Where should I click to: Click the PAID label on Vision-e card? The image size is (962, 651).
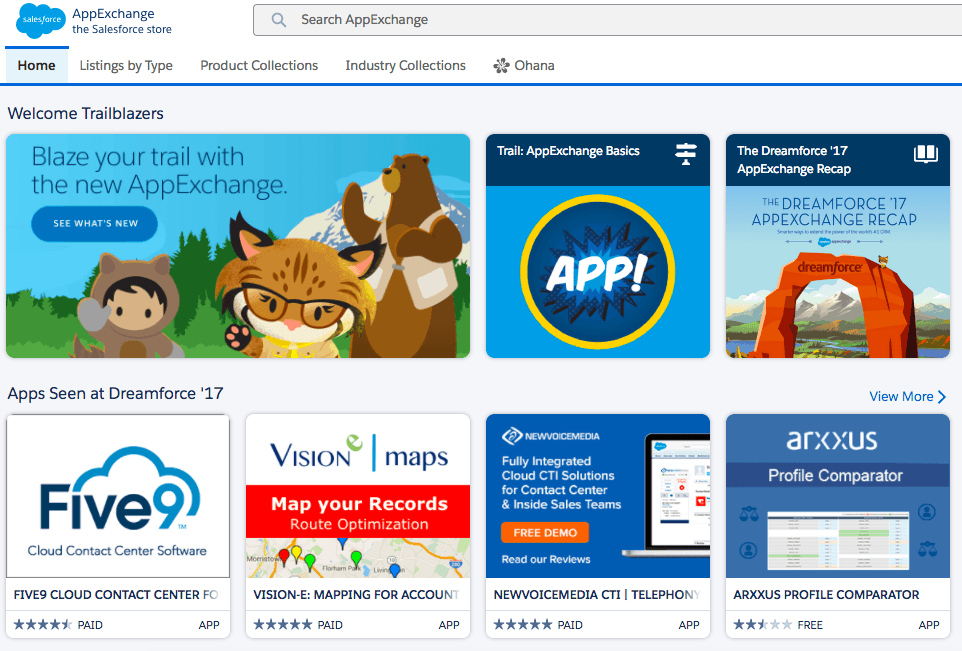330,625
